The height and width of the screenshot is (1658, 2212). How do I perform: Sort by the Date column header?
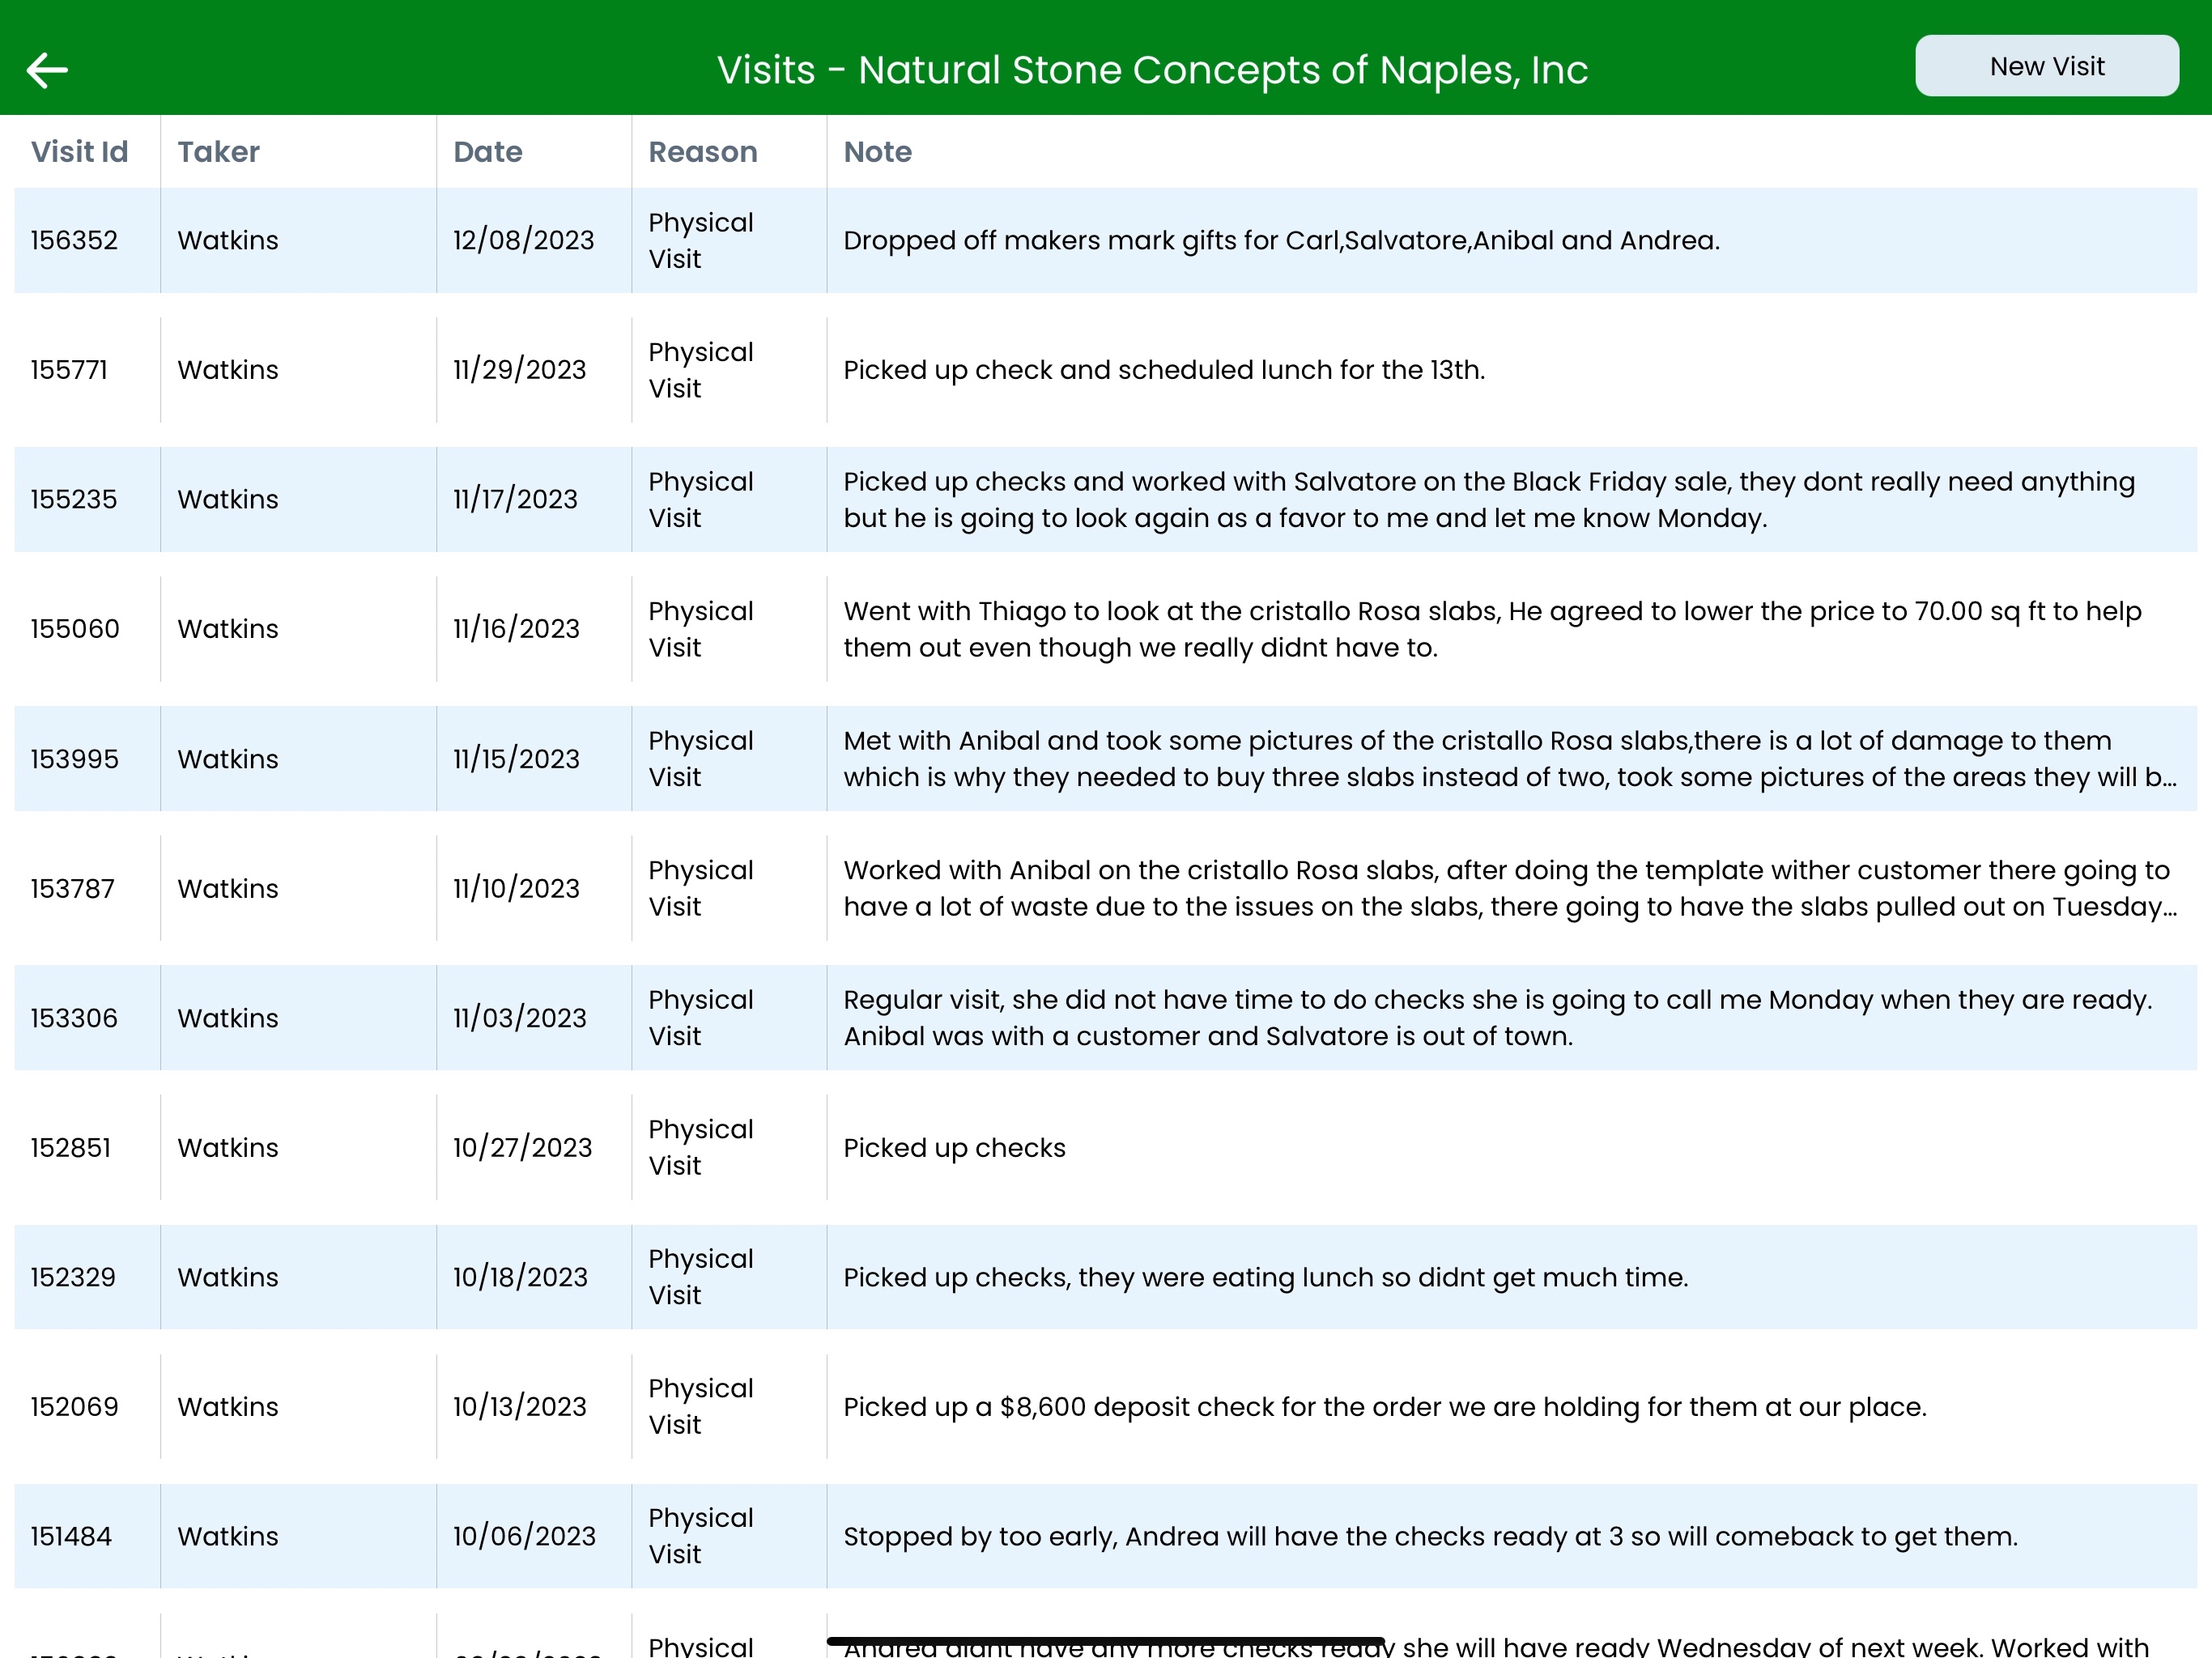[x=487, y=152]
